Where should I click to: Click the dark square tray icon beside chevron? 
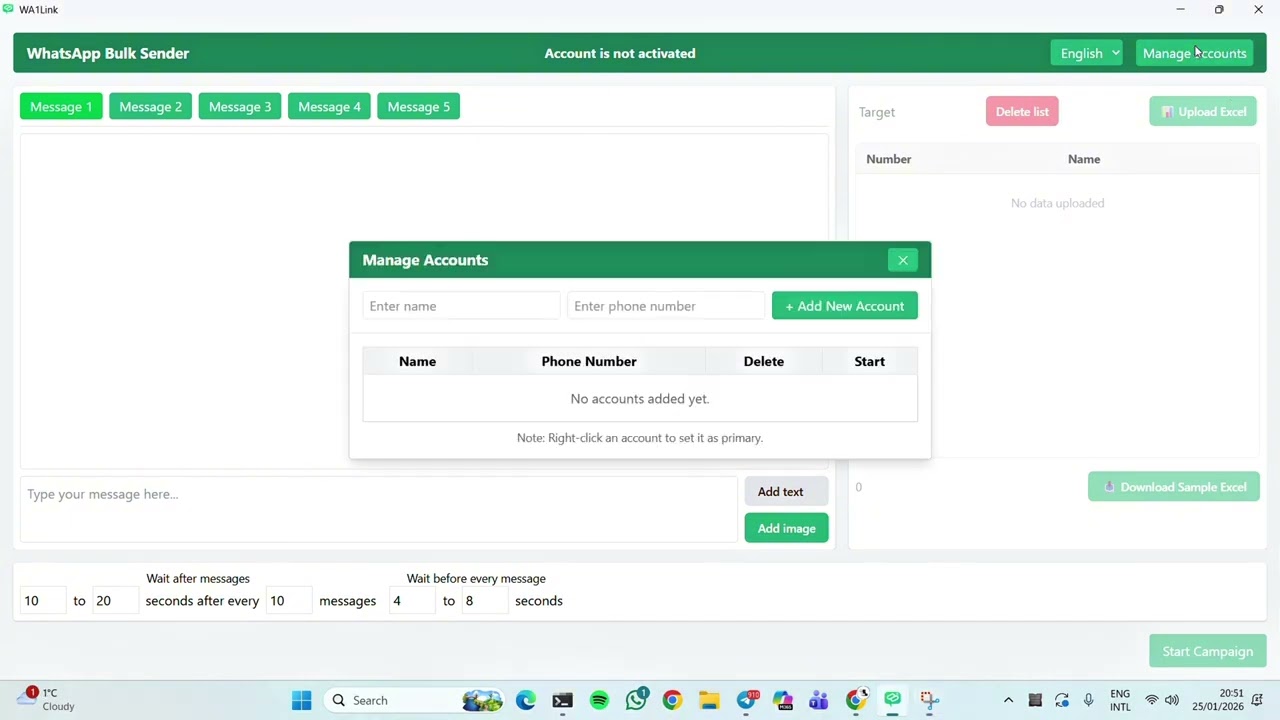(x=1035, y=700)
